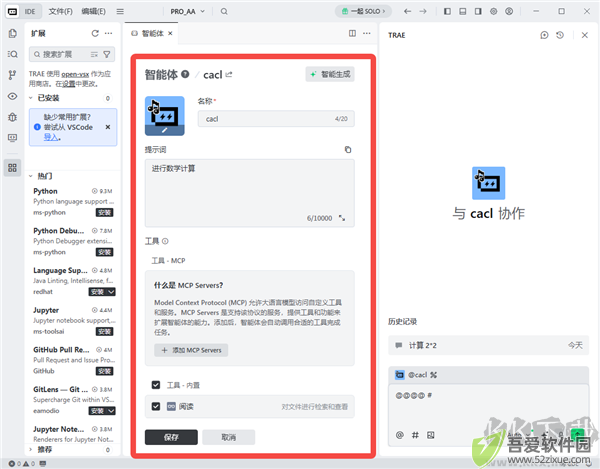Viewport: 600px width, 469px height.
Task: Open the 文件(F) menu
Action: tap(60, 11)
